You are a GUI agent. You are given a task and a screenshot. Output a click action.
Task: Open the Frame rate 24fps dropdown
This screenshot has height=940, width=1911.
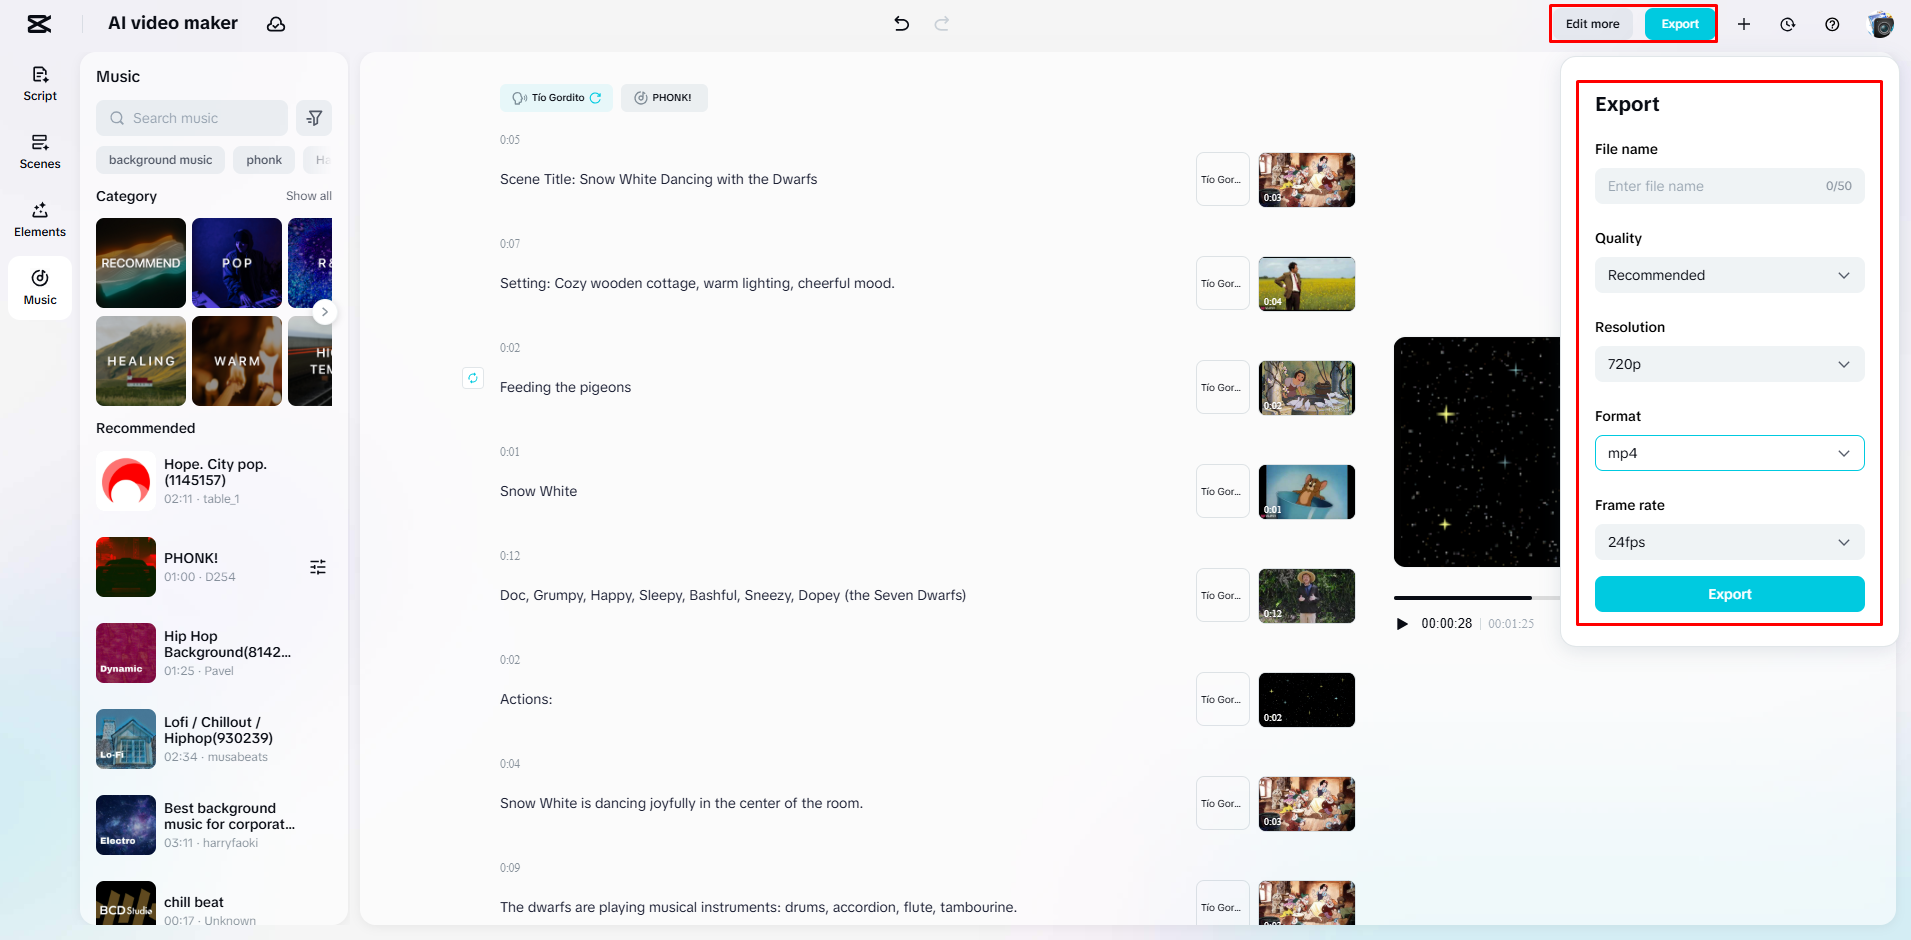tap(1729, 542)
